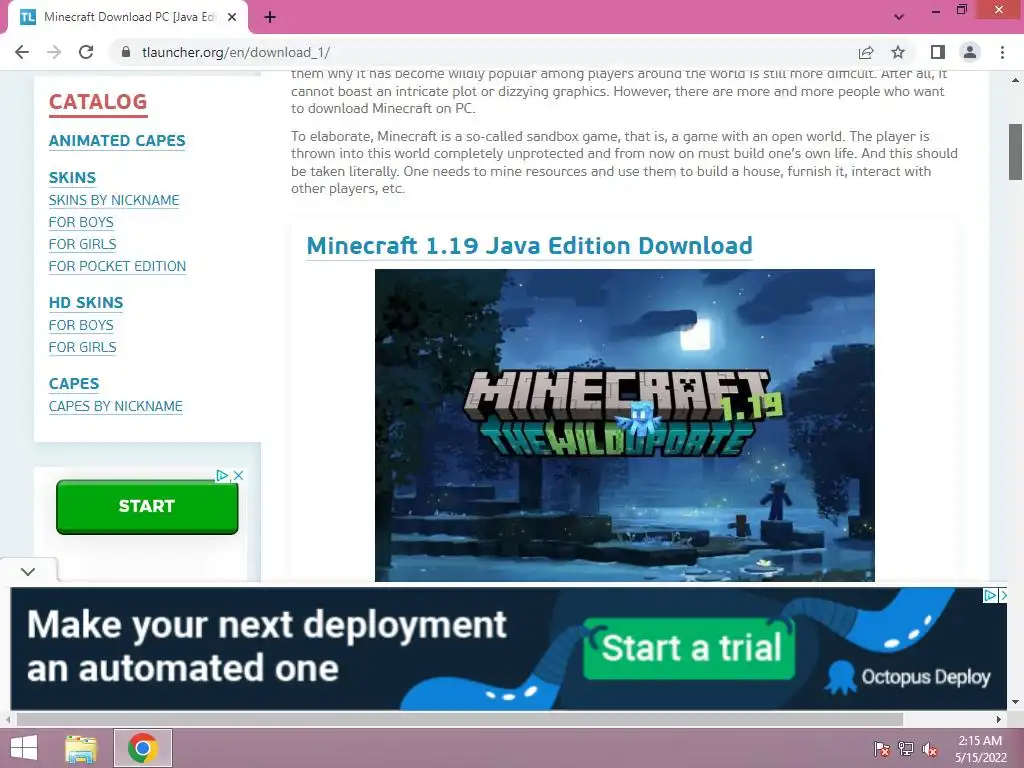Click the tlauncher.org address bar
Image resolution: width=1024 pixels, height=768 pixels.
pos(483,52)
